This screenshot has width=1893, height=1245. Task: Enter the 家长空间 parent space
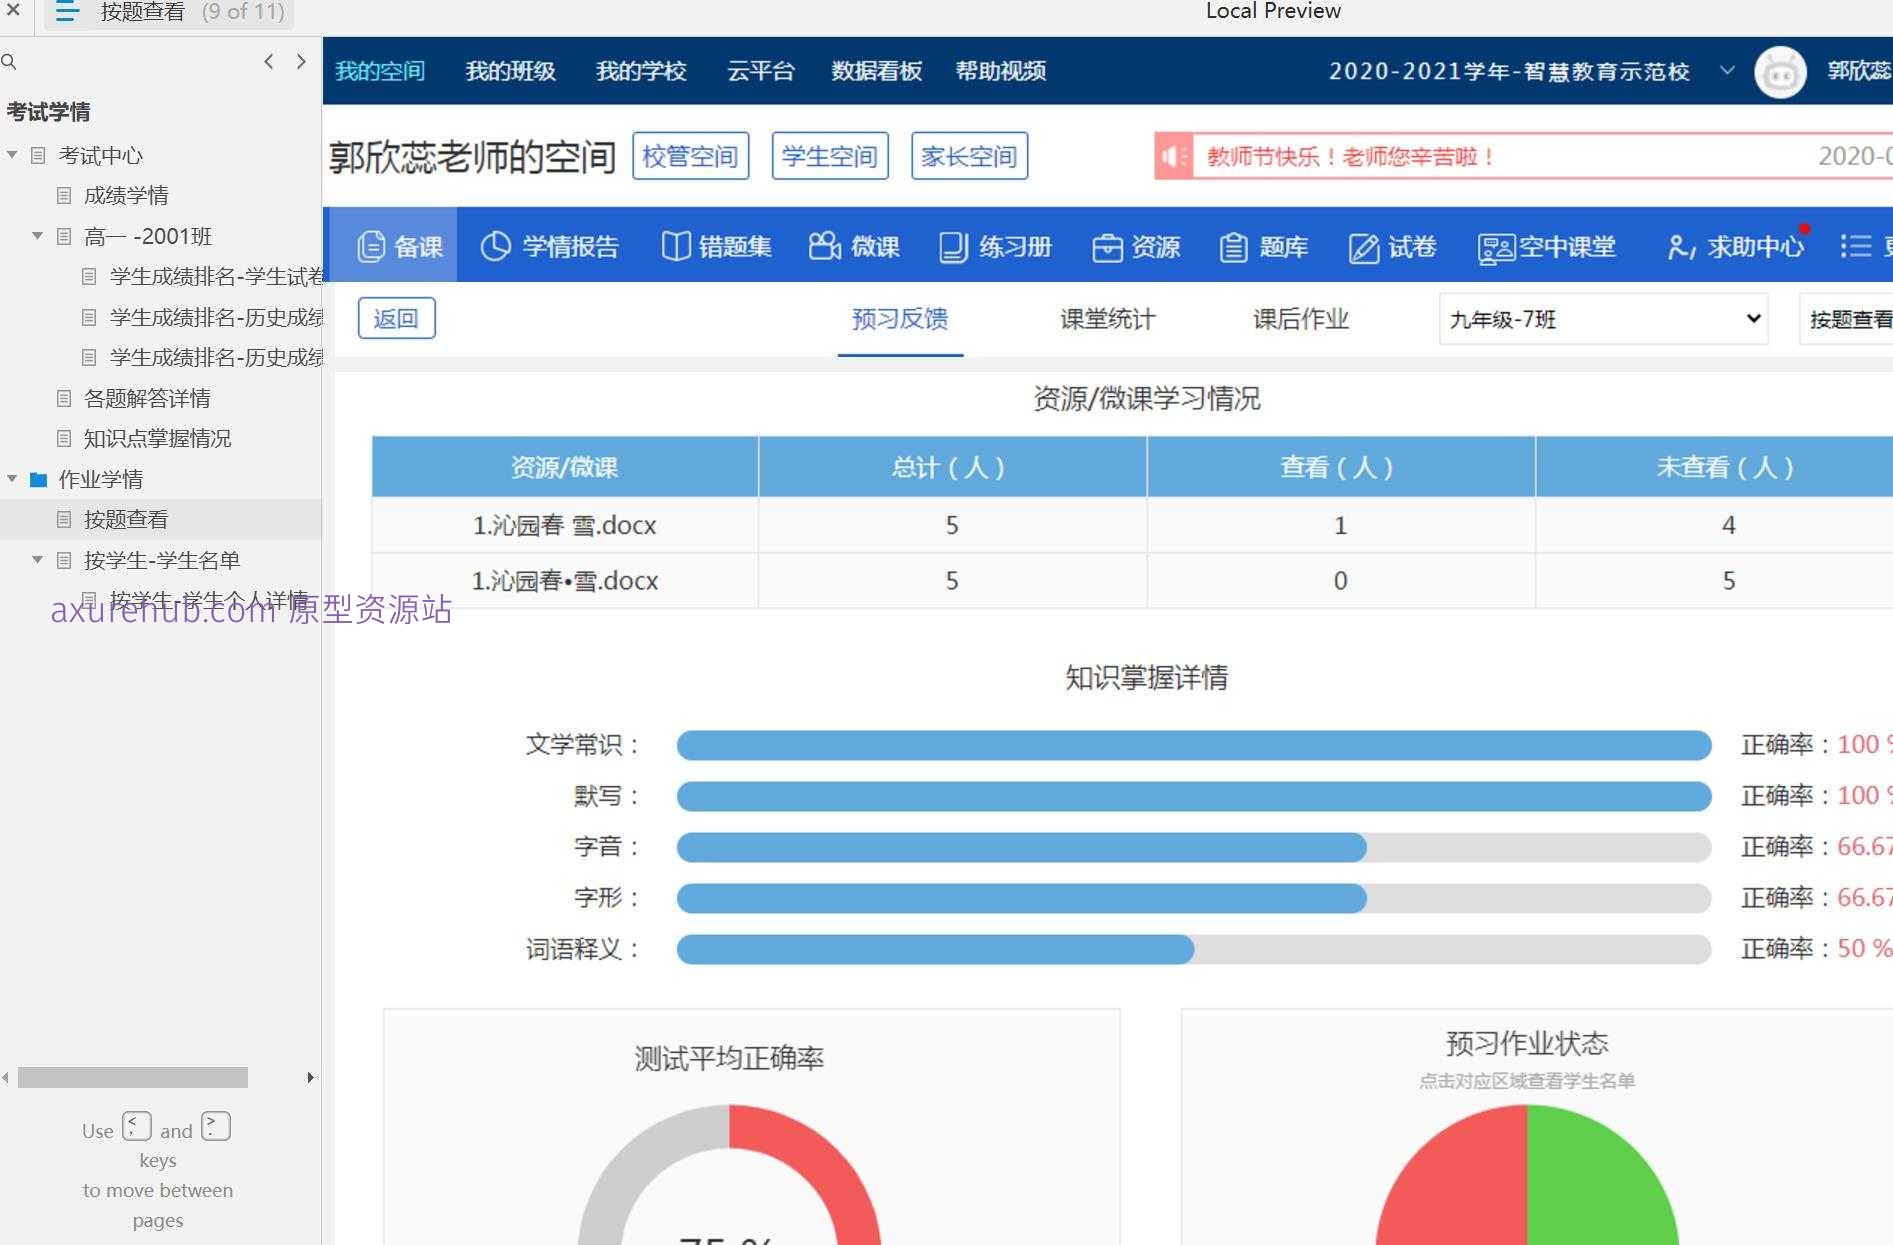968,155
